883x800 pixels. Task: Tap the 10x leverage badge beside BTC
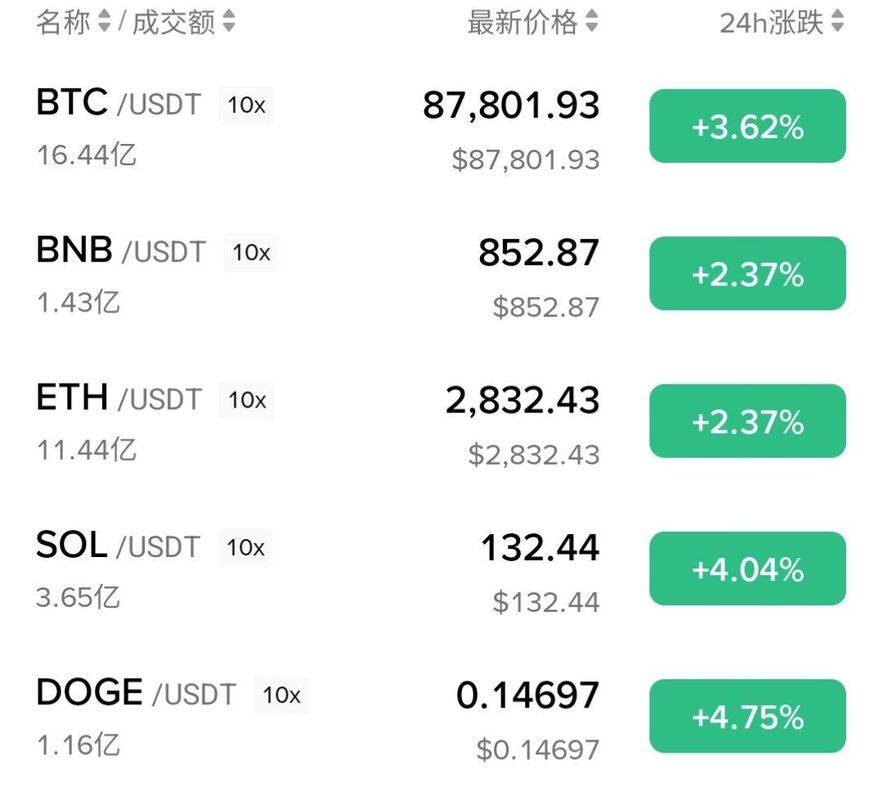(246, 105)
